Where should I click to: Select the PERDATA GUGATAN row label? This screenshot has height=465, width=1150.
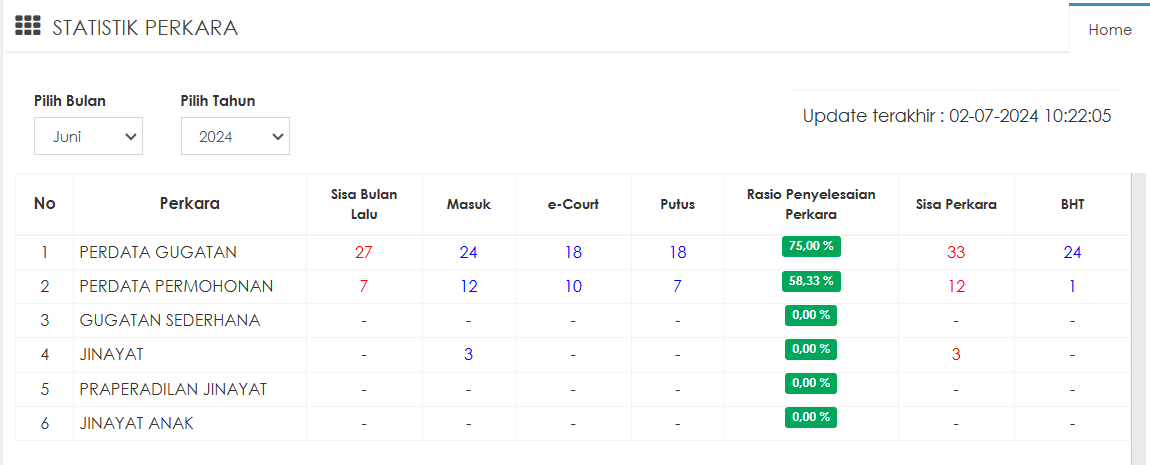click(158, 252)
